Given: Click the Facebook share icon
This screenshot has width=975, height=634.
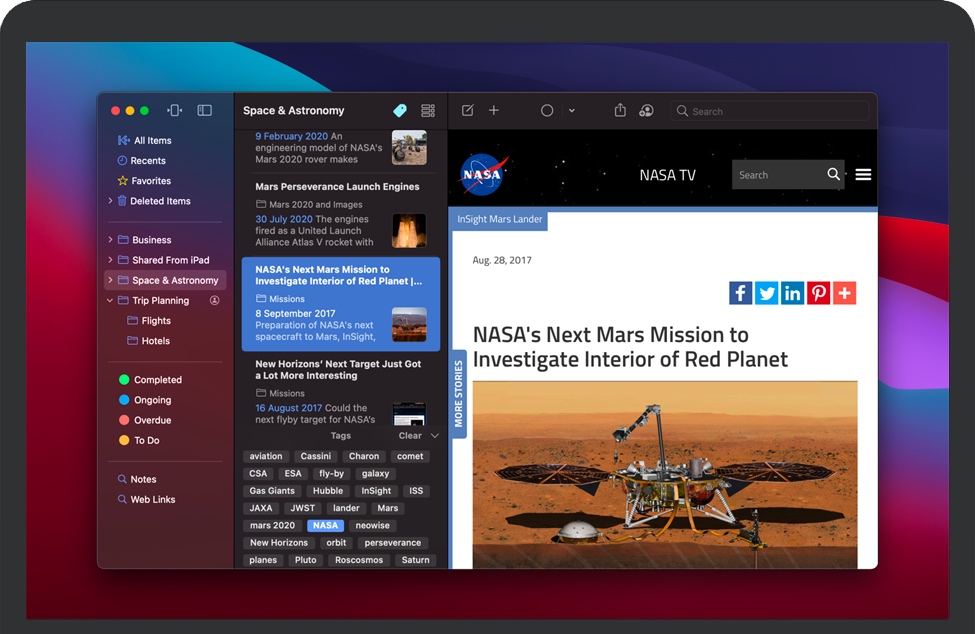Looking at the screenshot, I should (740, 293).
